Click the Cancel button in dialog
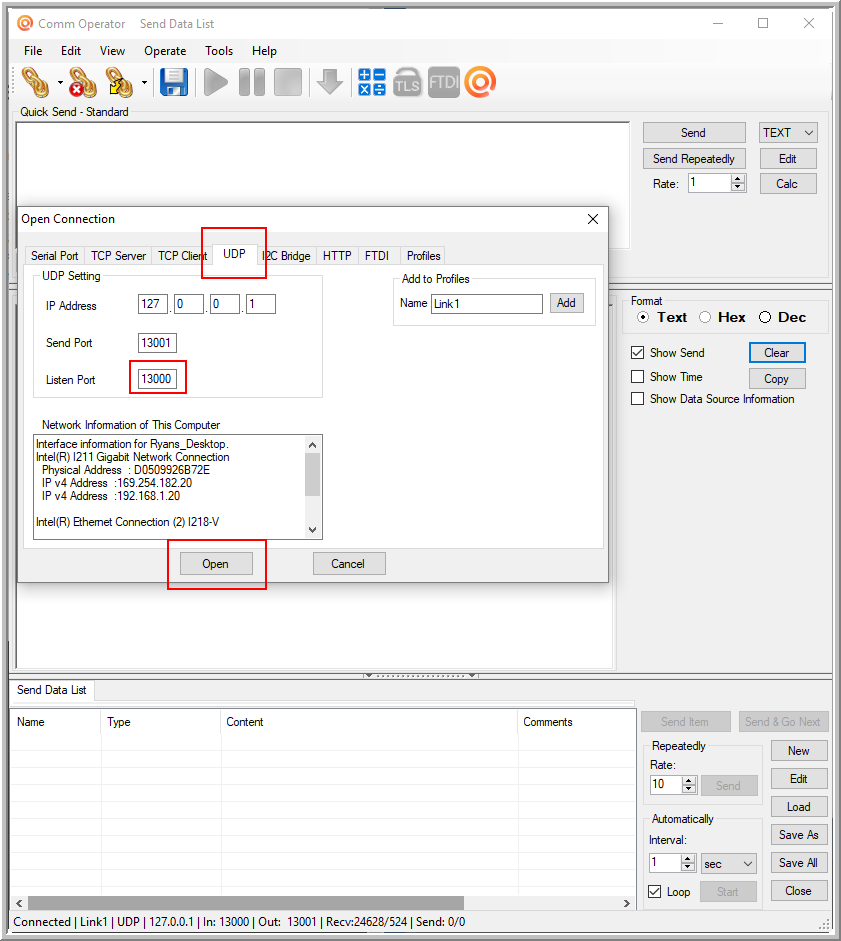841x941 pixels. 348,564
